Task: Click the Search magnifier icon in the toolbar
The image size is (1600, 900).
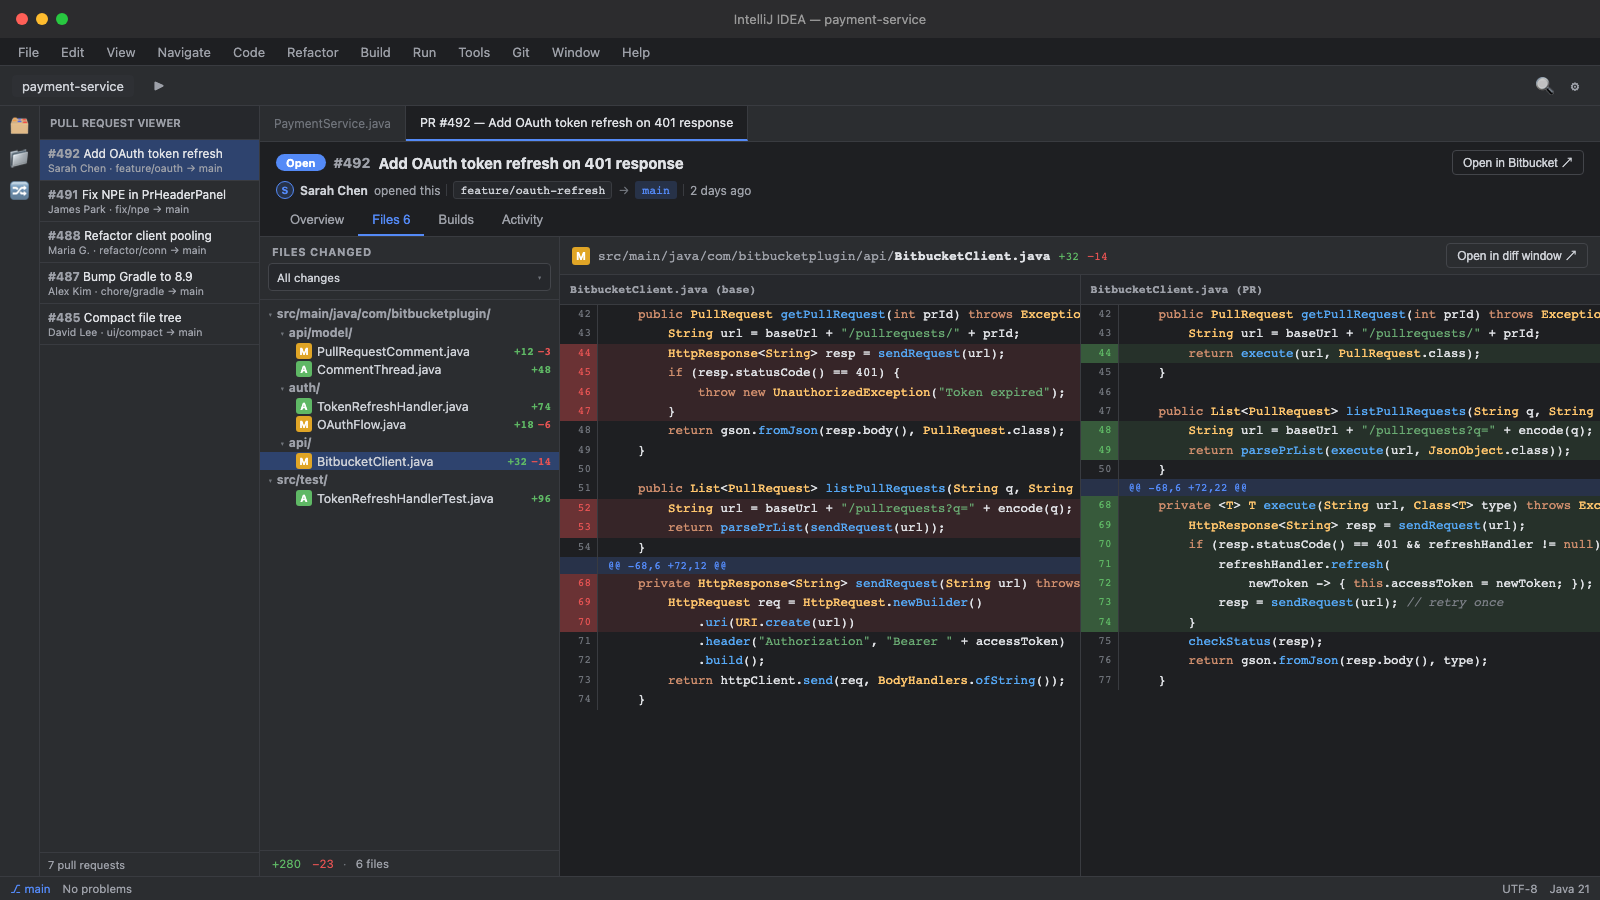Action: tap(1544, 86)
